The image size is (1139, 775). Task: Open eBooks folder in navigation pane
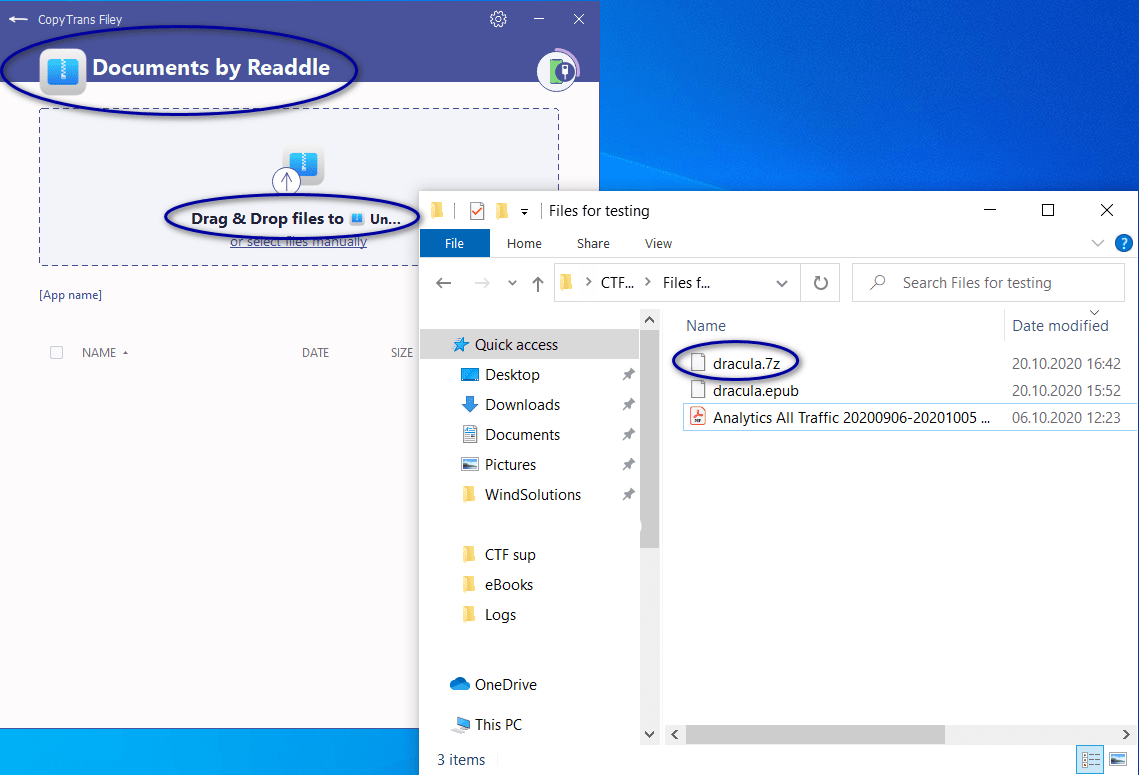point(508,585)
